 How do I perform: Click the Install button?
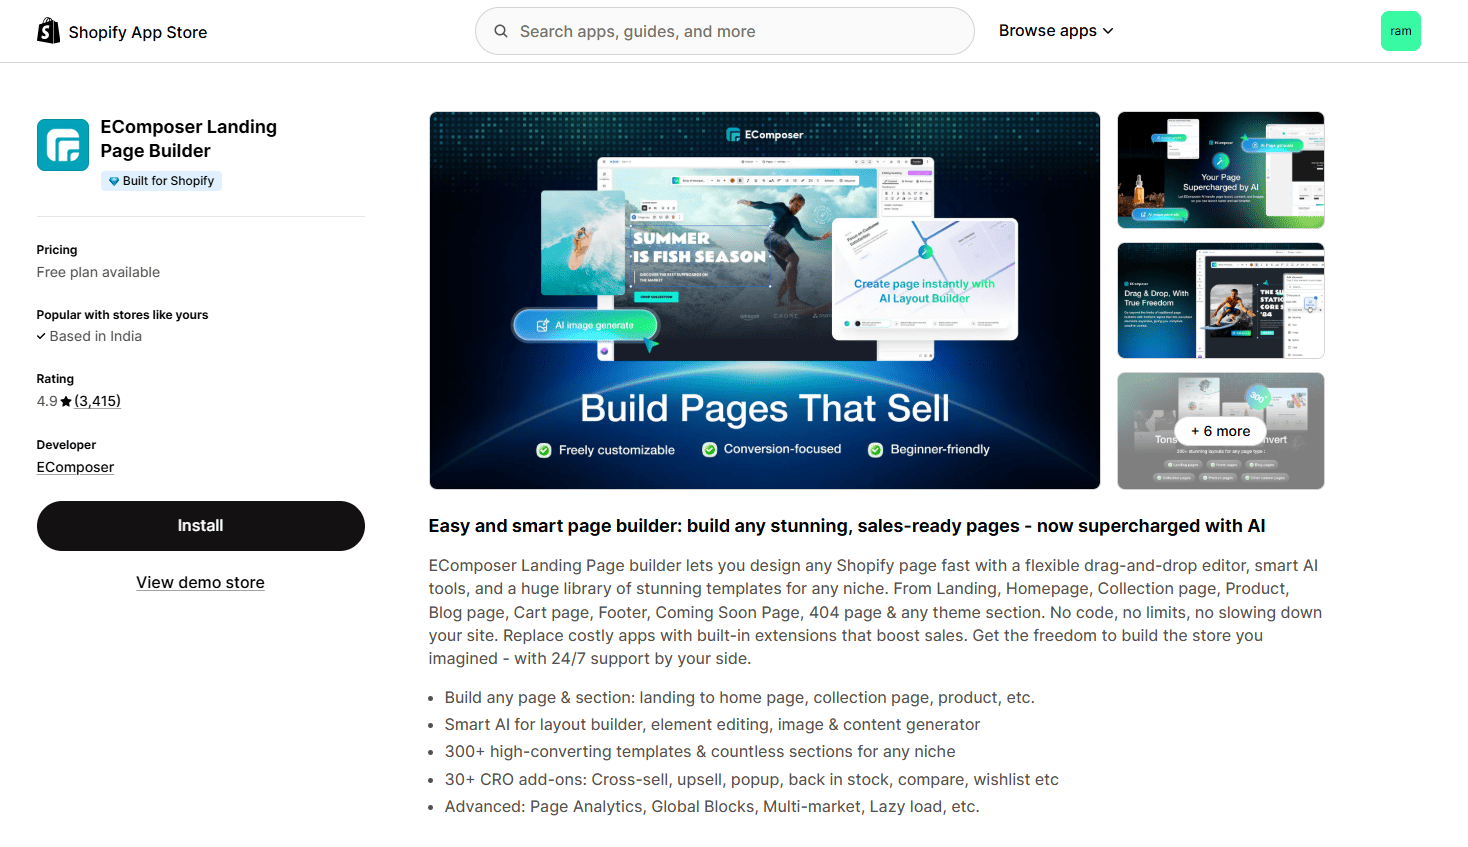[x=201, y=526]
